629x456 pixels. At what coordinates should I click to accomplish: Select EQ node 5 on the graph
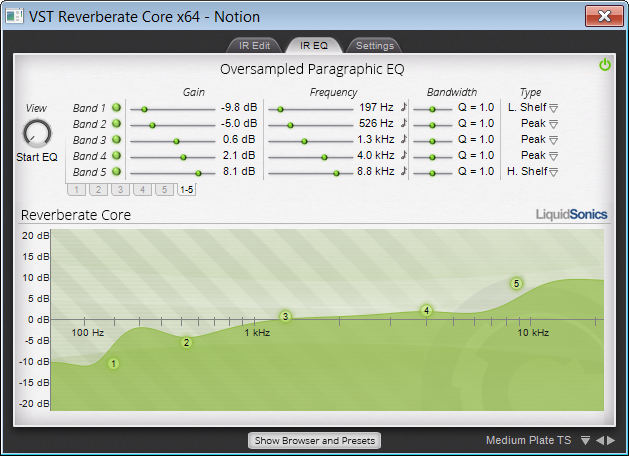pos(516,284)
